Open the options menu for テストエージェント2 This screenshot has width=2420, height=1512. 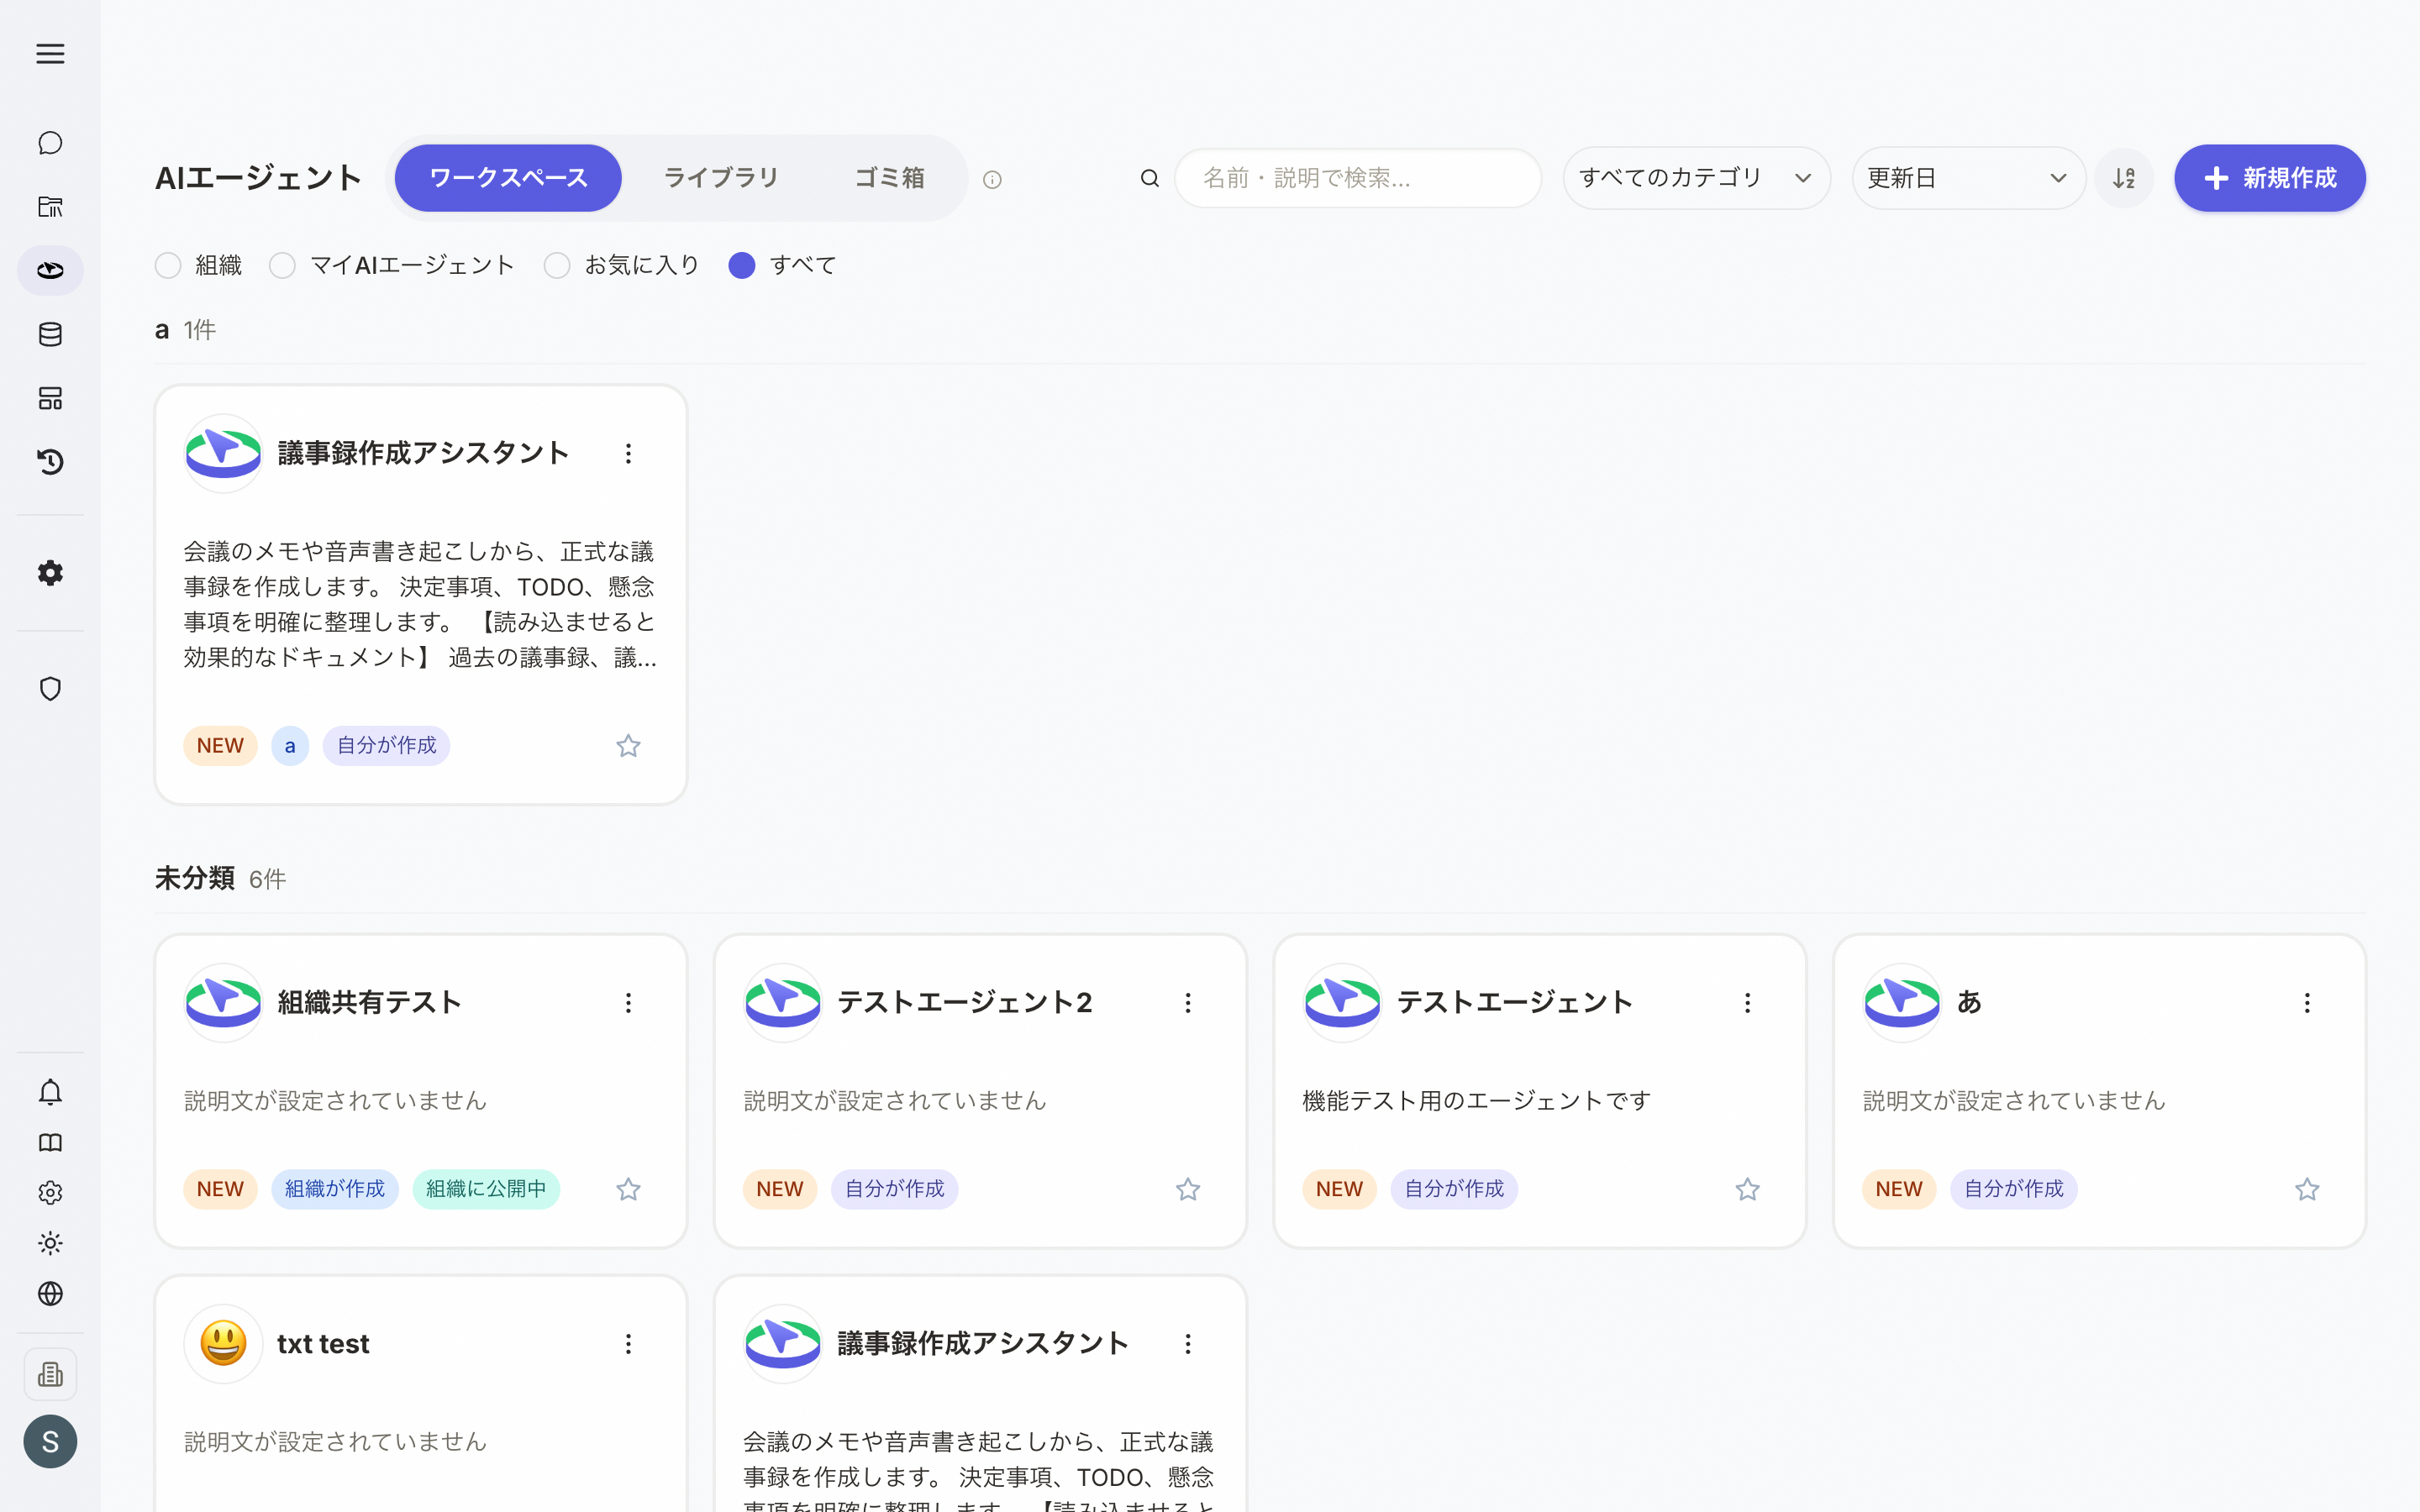1188,1002
